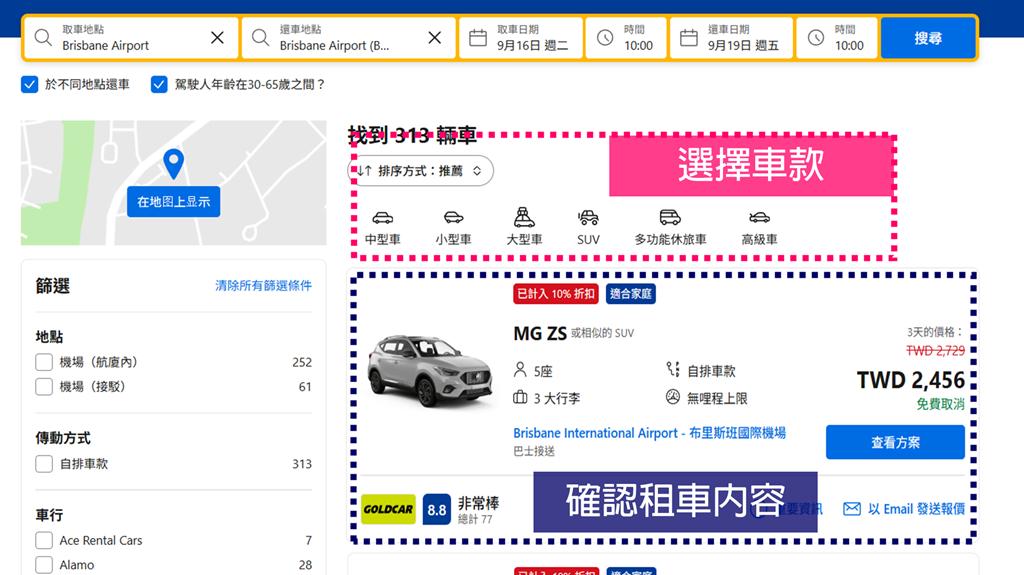Click the return location Brisbane Airport field
1024x575 pixels.
click(x=347, y=38)
